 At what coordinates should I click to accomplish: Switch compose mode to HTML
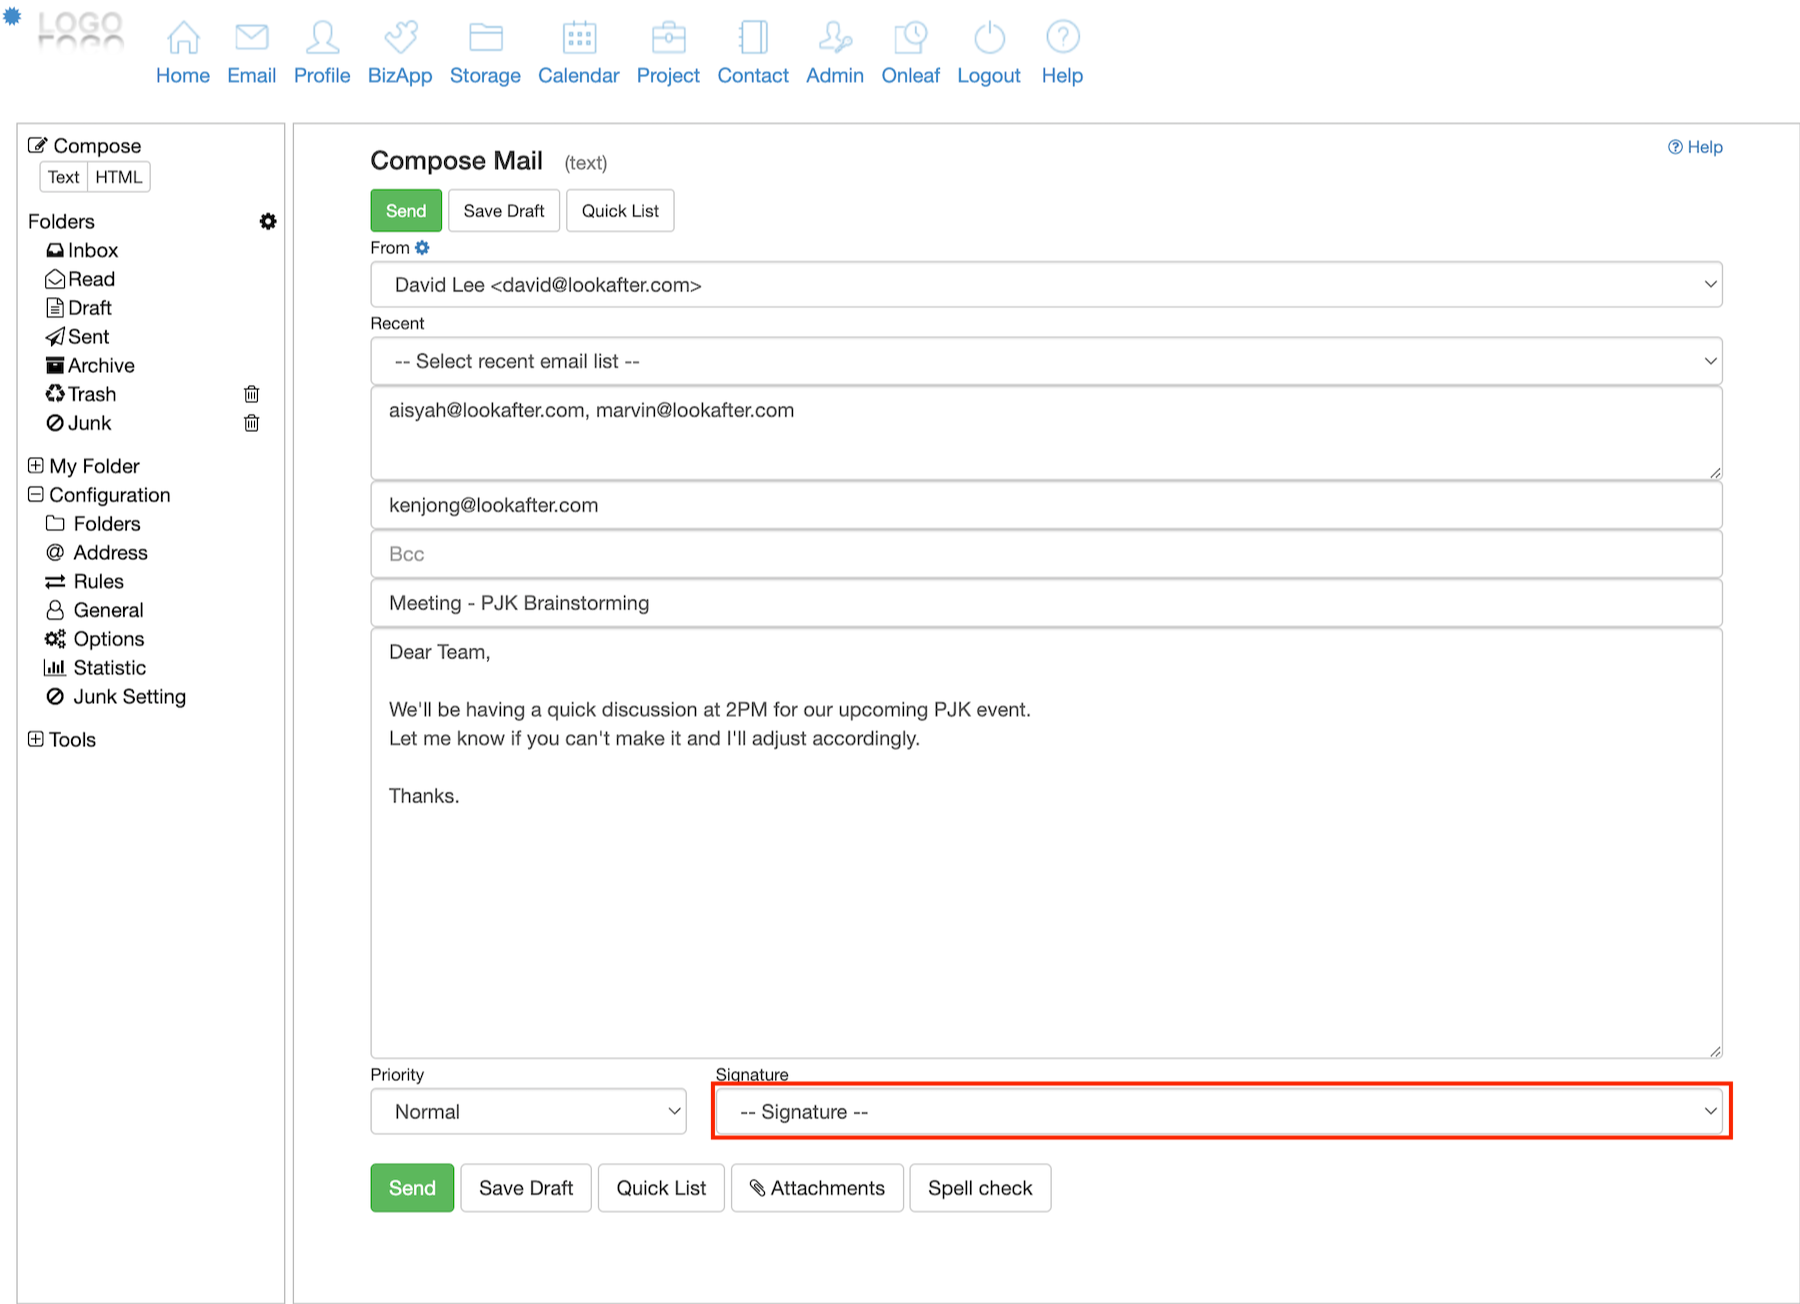coord(118,177)
